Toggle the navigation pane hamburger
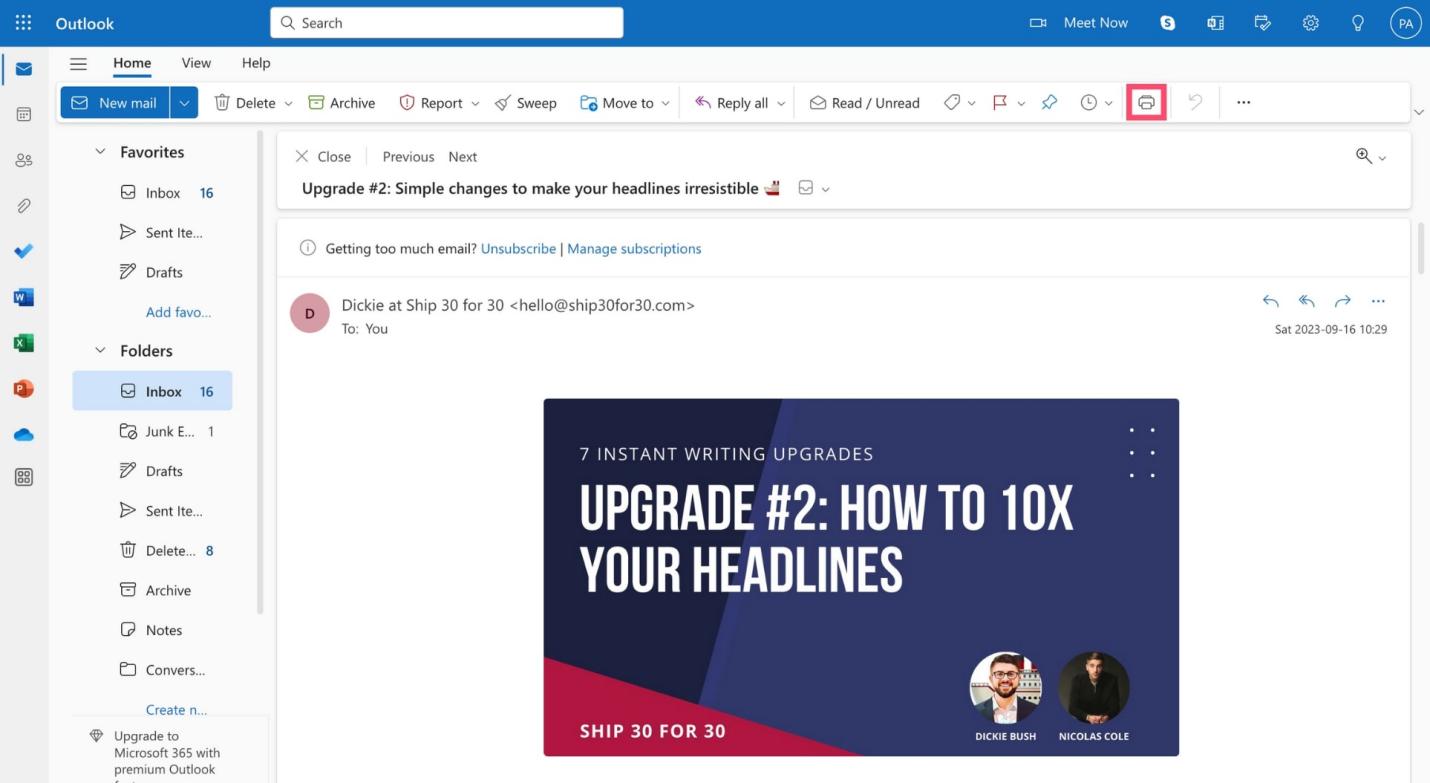 click(x=78, y=63)
